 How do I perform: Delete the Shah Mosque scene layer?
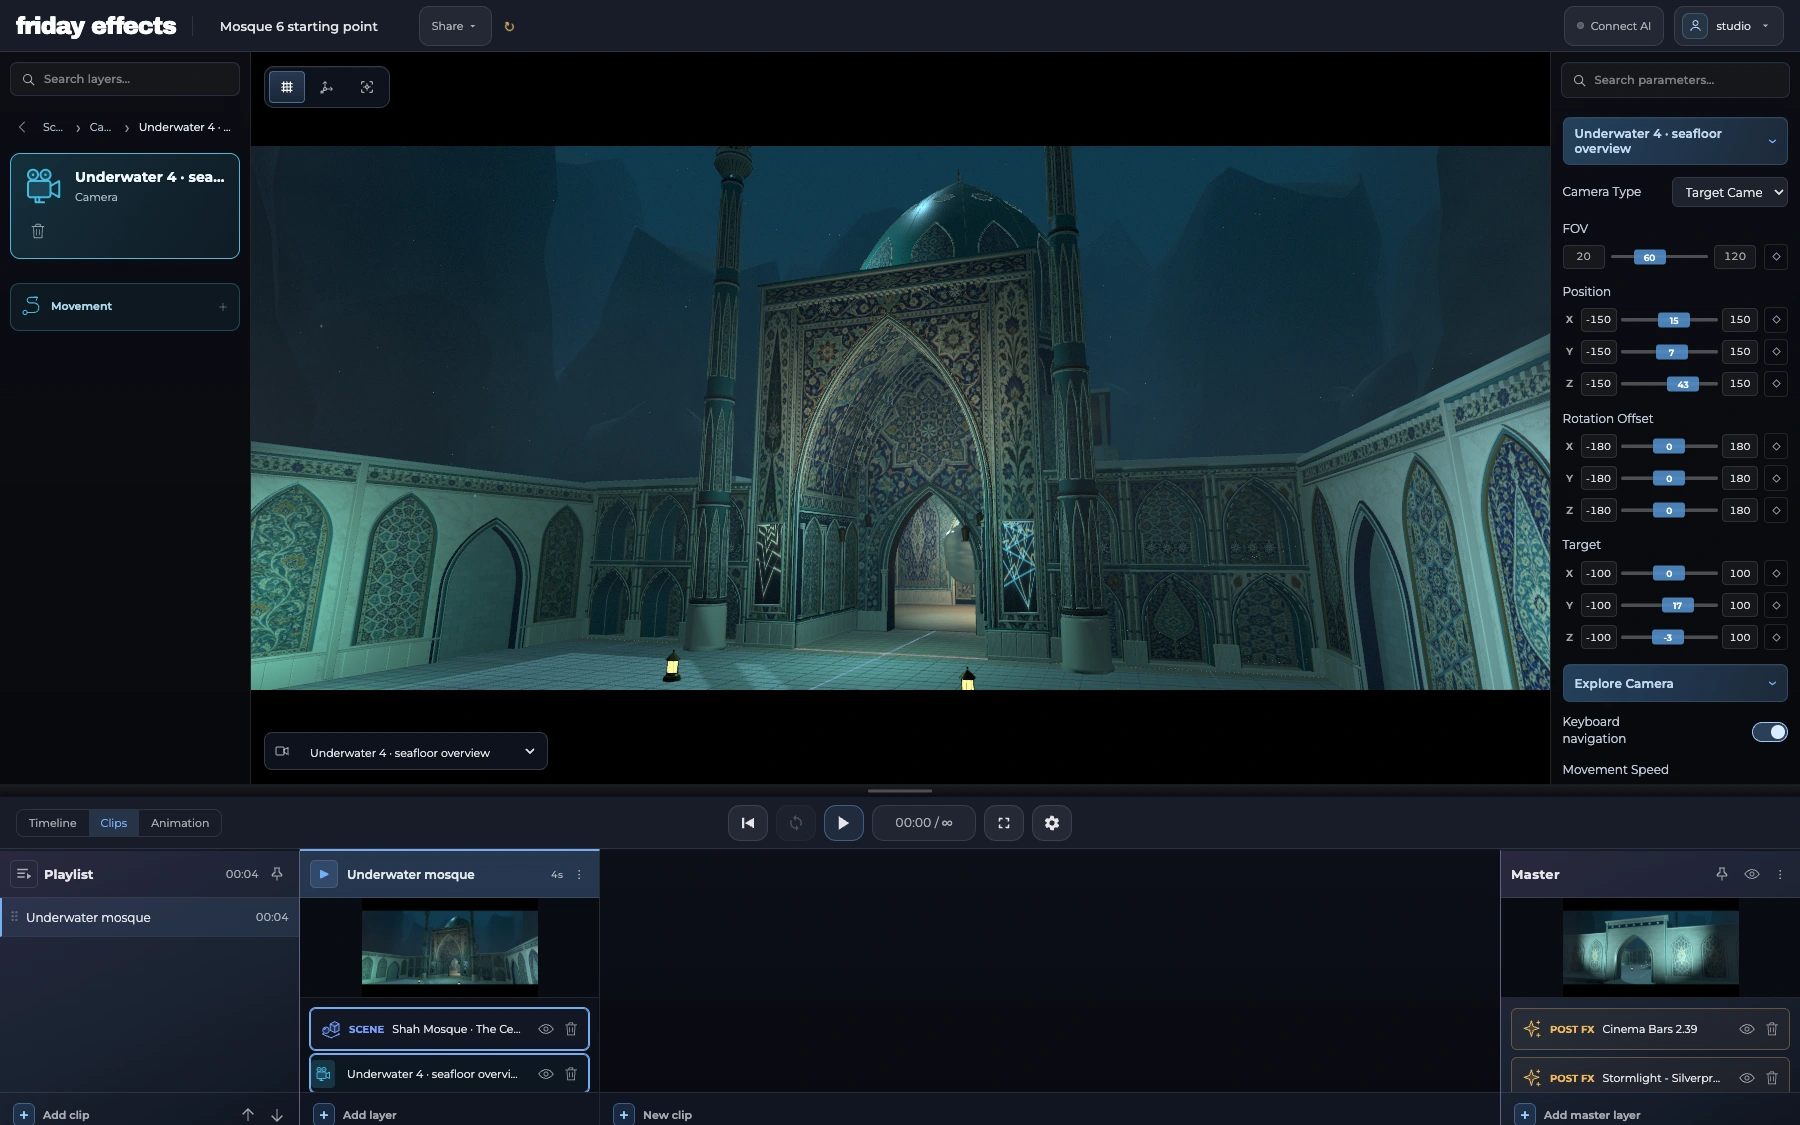[571, 1029]
